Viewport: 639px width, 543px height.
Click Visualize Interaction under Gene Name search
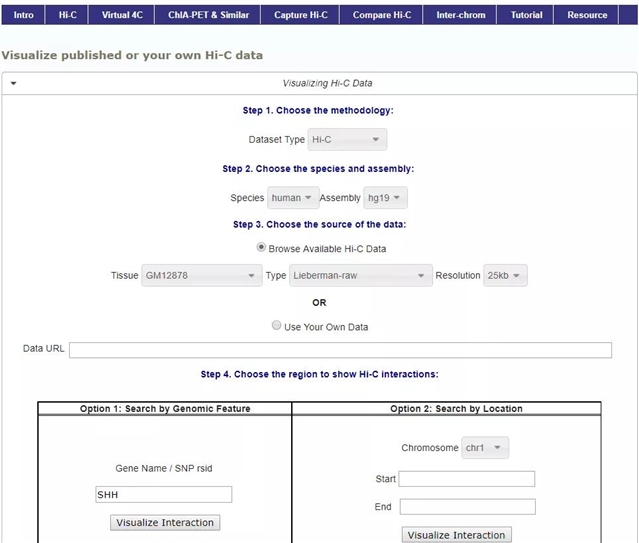pos(165,522)
